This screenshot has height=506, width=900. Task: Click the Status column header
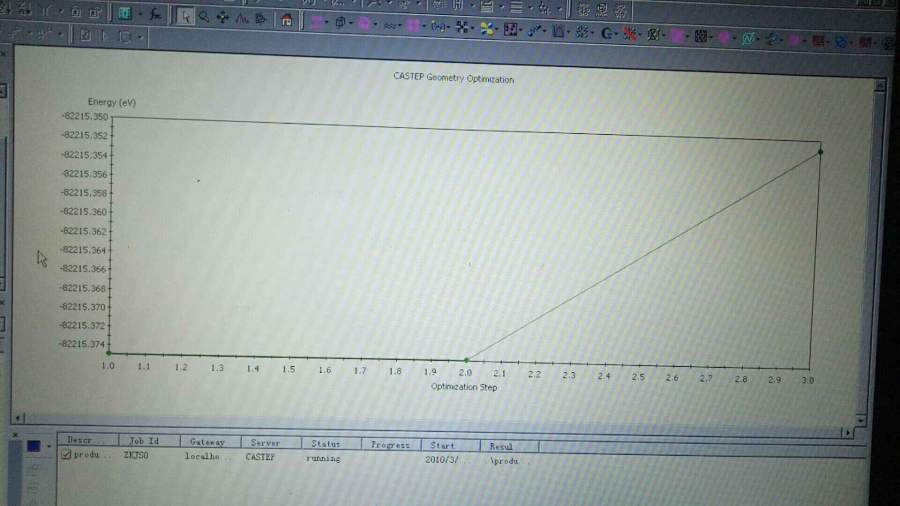[331, 444]
